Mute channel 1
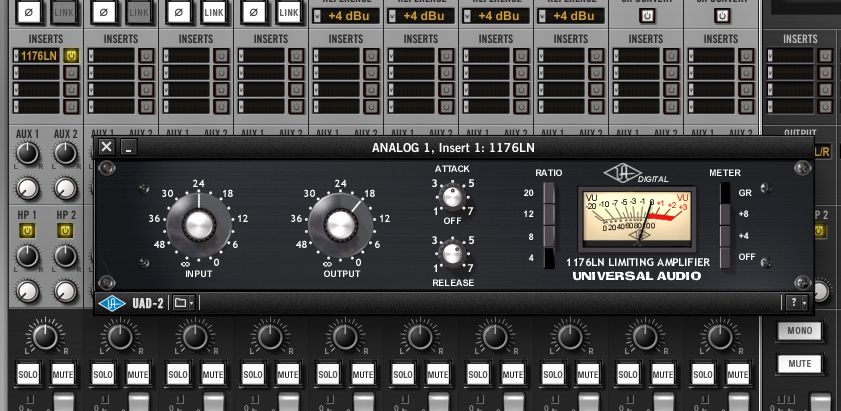The height and width of the screenshot is (411, 841). (63, 374)
